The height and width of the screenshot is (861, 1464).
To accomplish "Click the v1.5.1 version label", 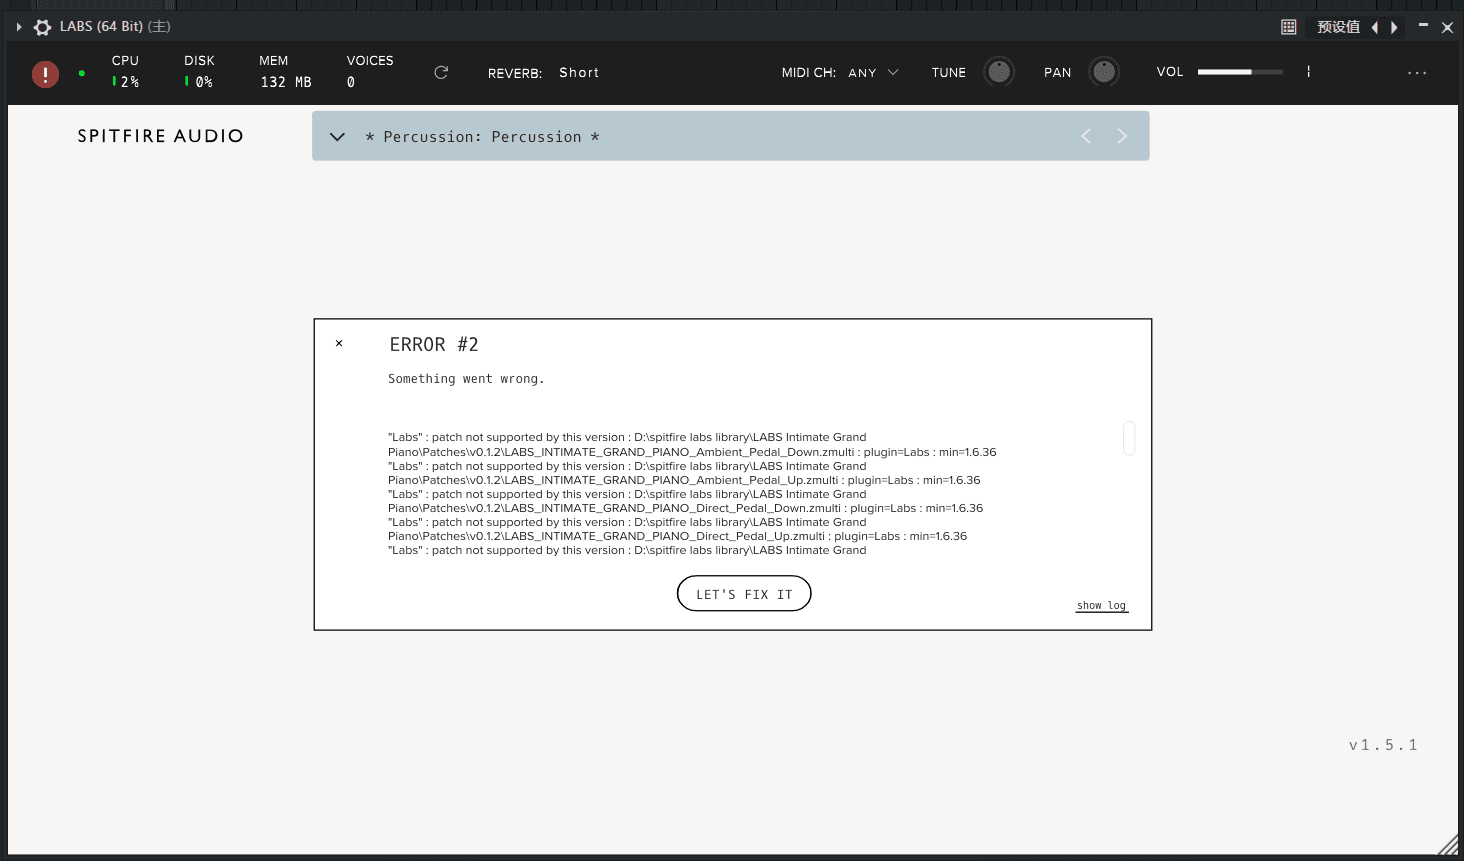I will click(1383, 745).
